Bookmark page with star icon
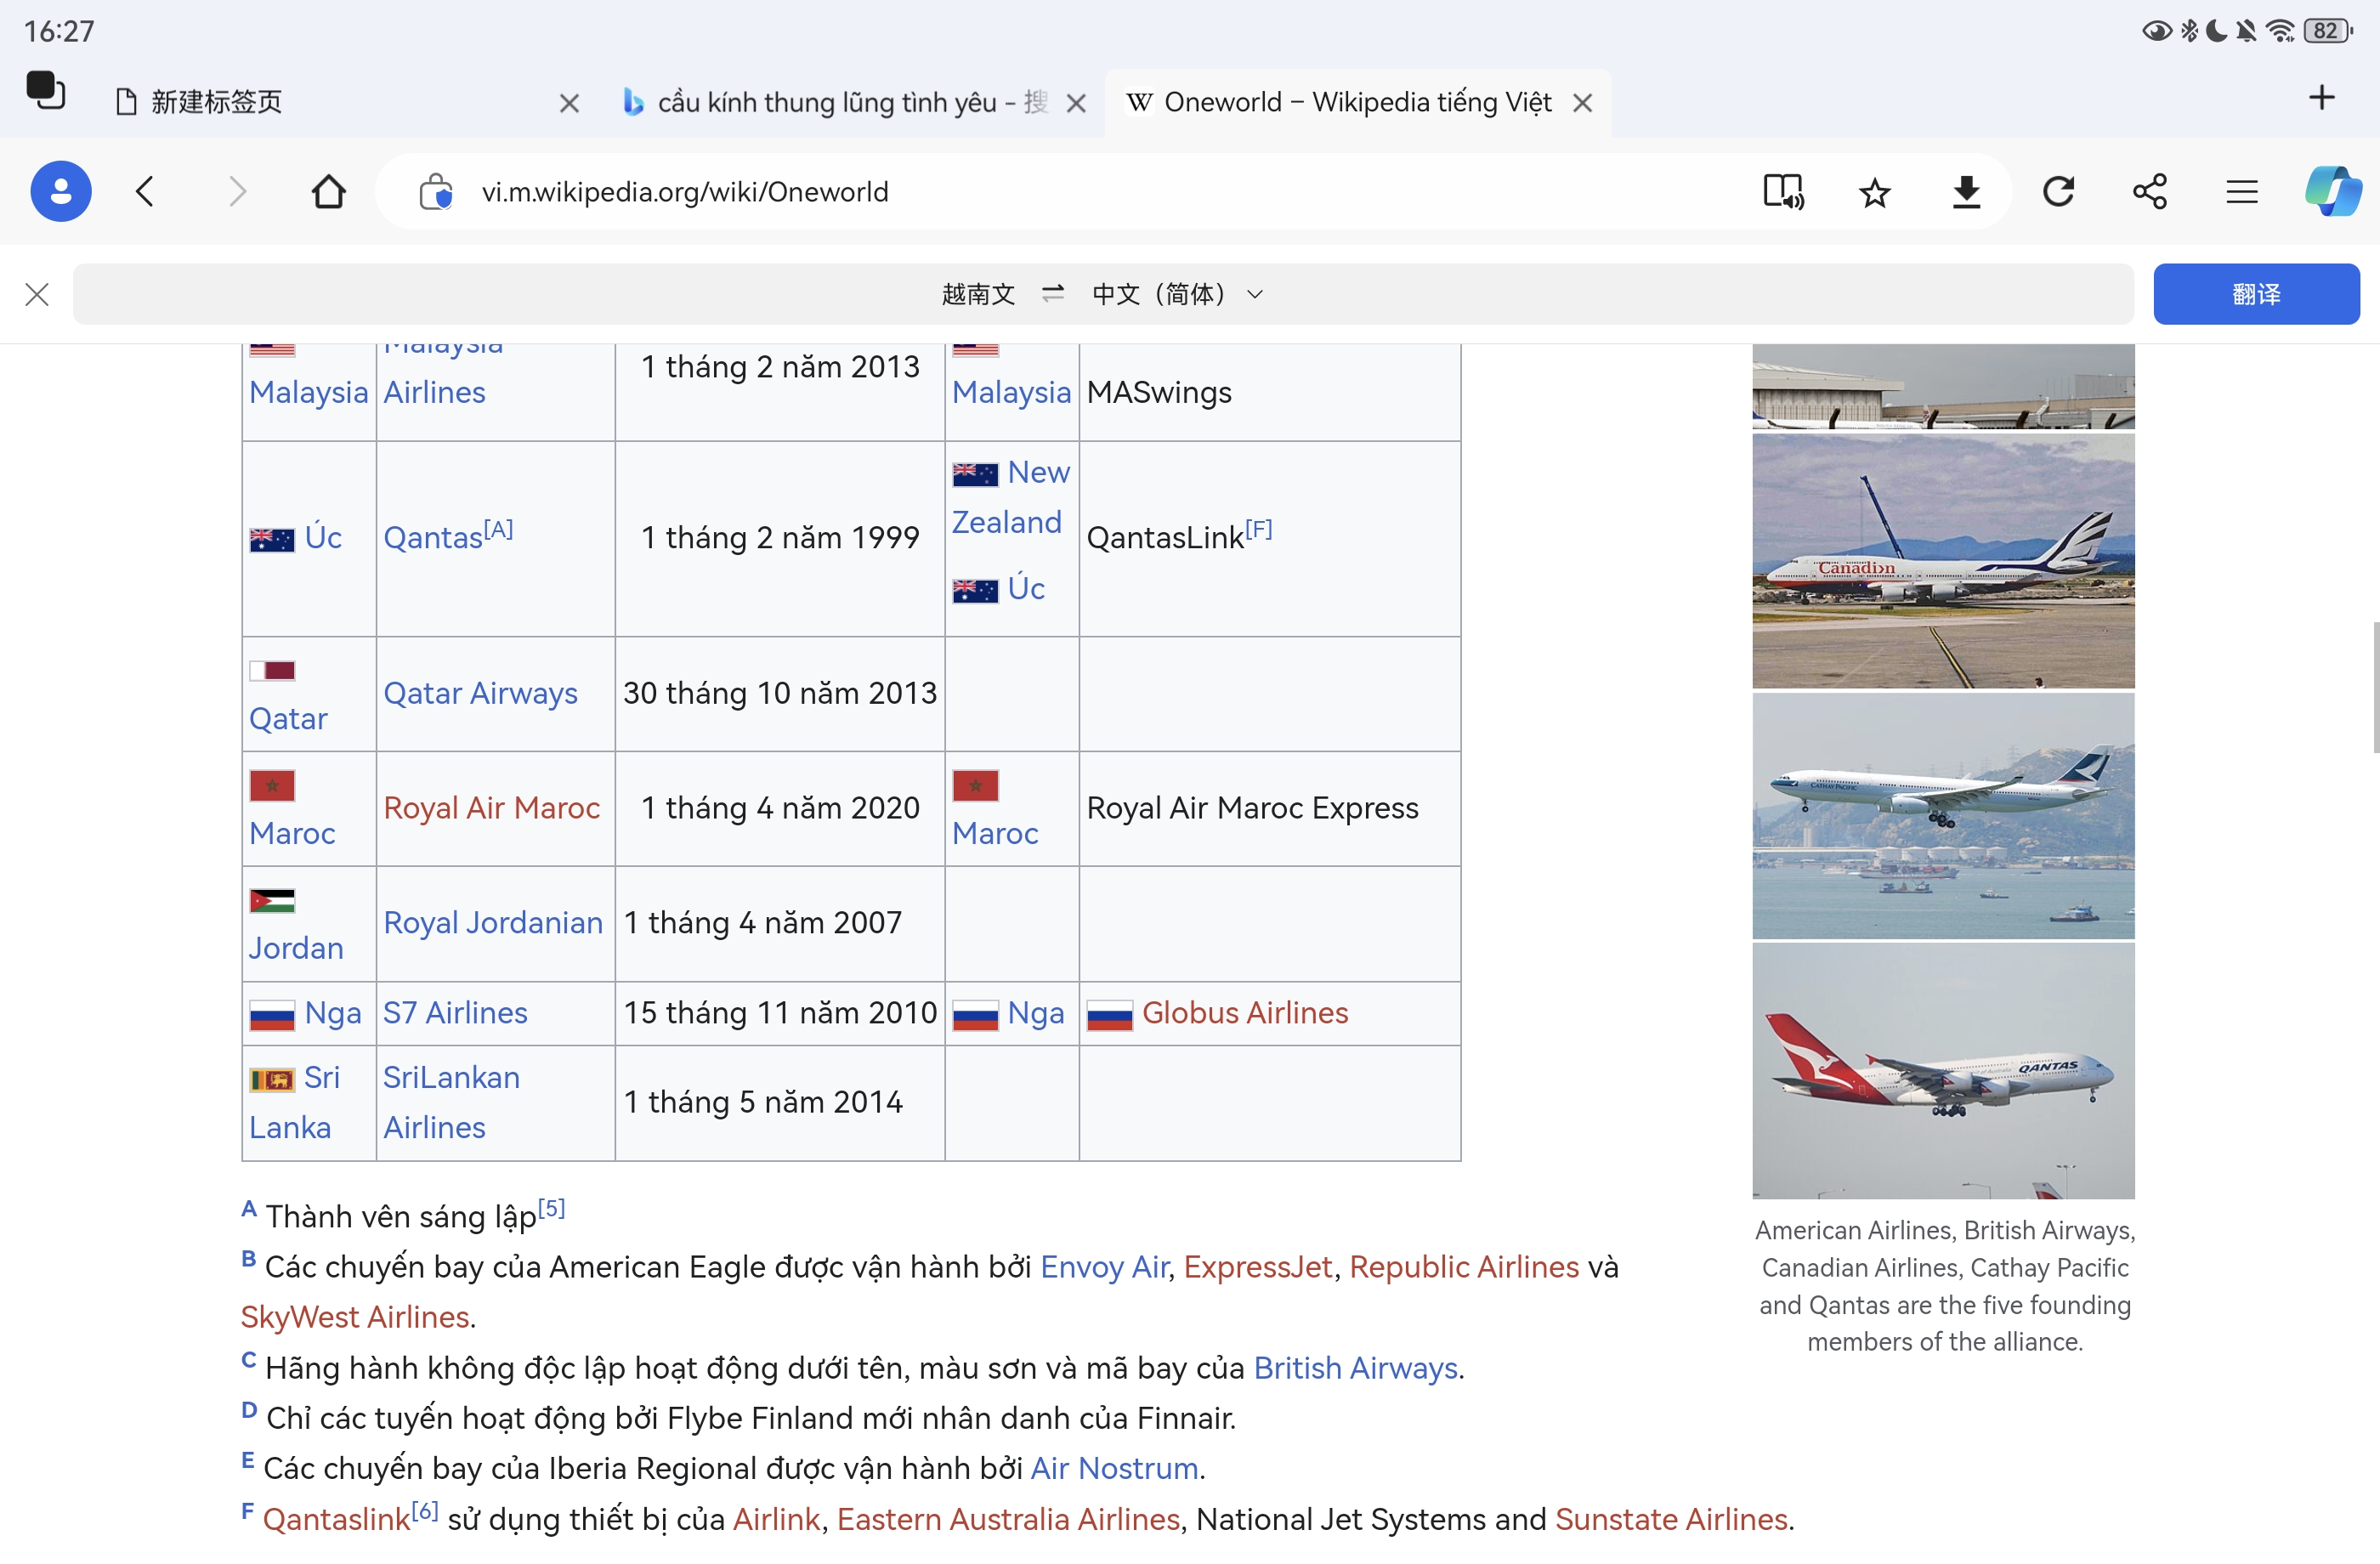This screenshot has width=2380, height=1564. click(x=1875, y=191)
